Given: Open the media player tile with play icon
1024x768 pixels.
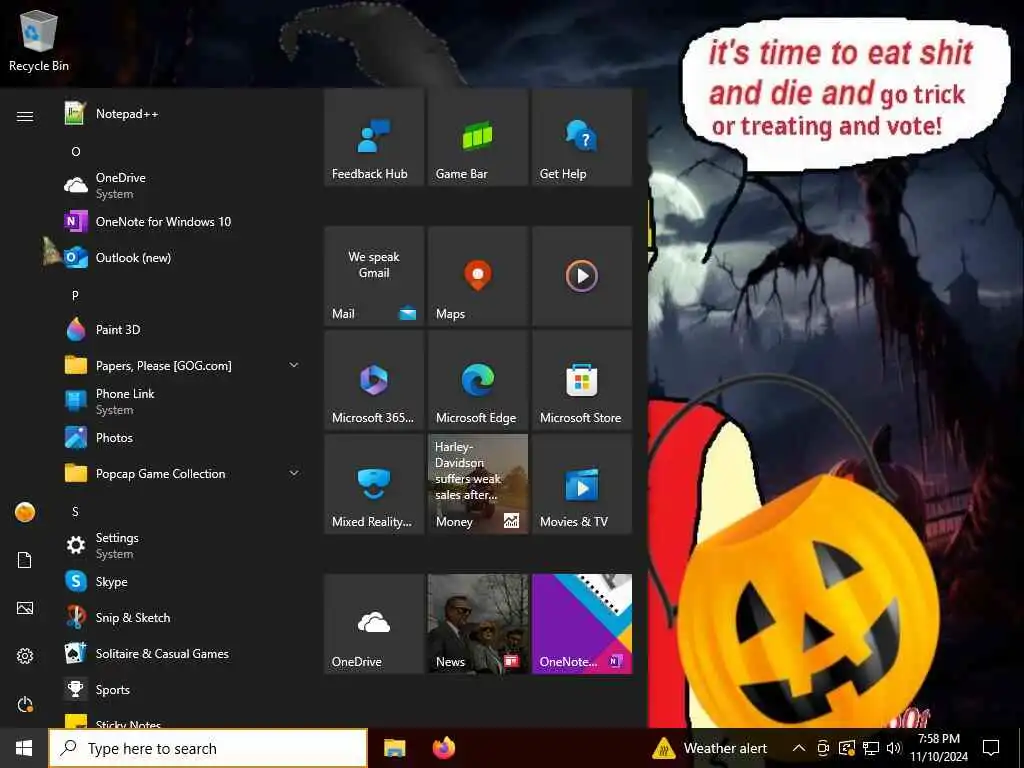Looking at the screenshot, I should pyautogui.click(x=582, y=276).
